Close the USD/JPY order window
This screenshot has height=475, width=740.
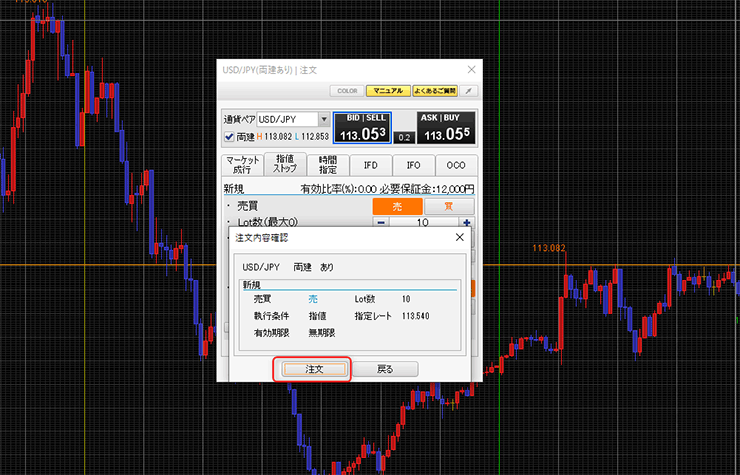(x=471, y=68)
